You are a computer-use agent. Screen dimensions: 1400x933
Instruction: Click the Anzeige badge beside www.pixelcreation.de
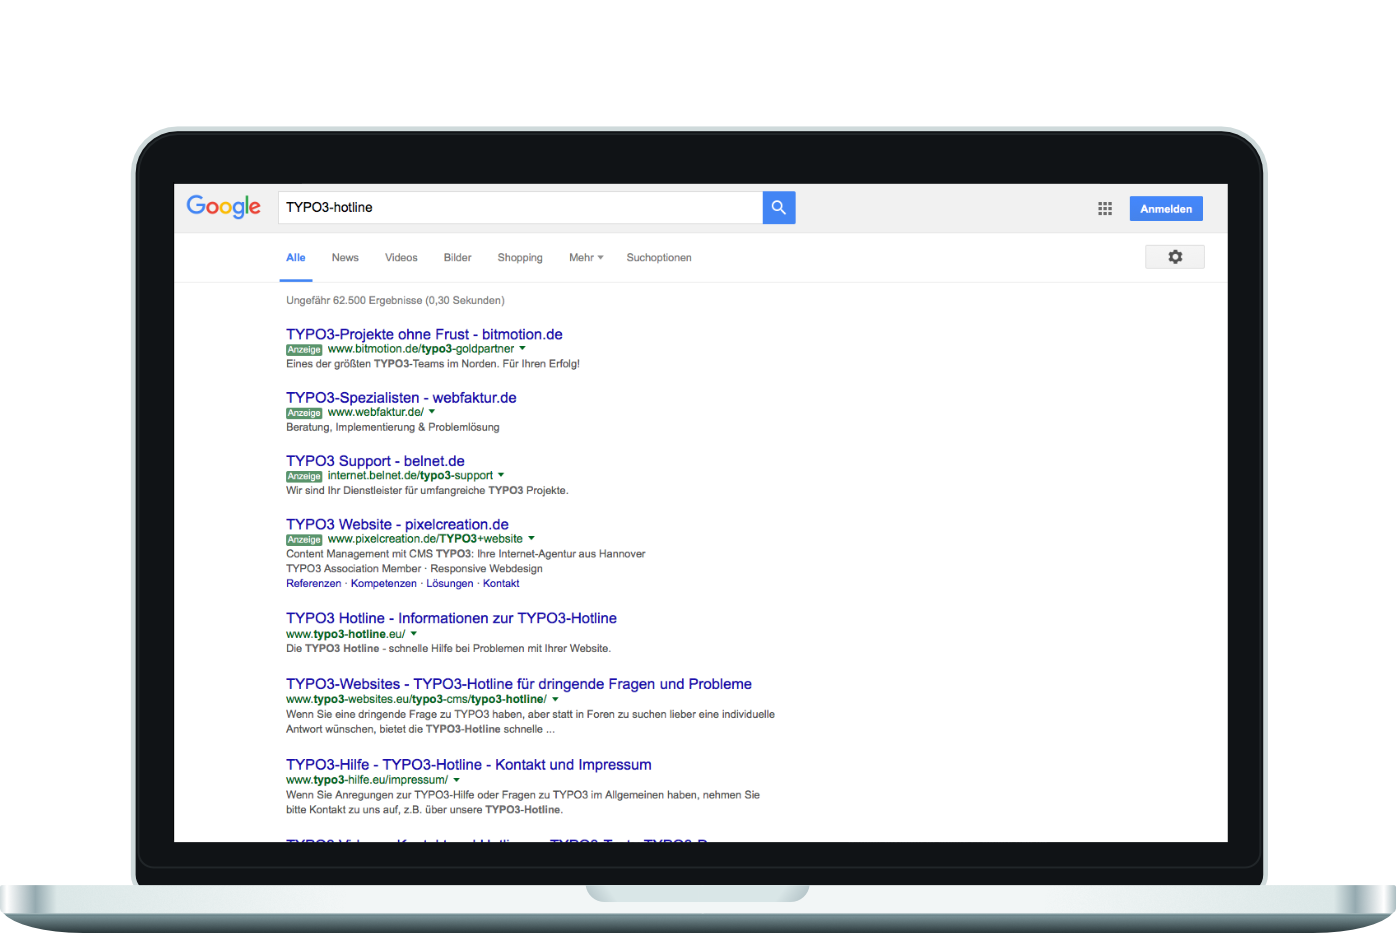click(x=304, y=540)
